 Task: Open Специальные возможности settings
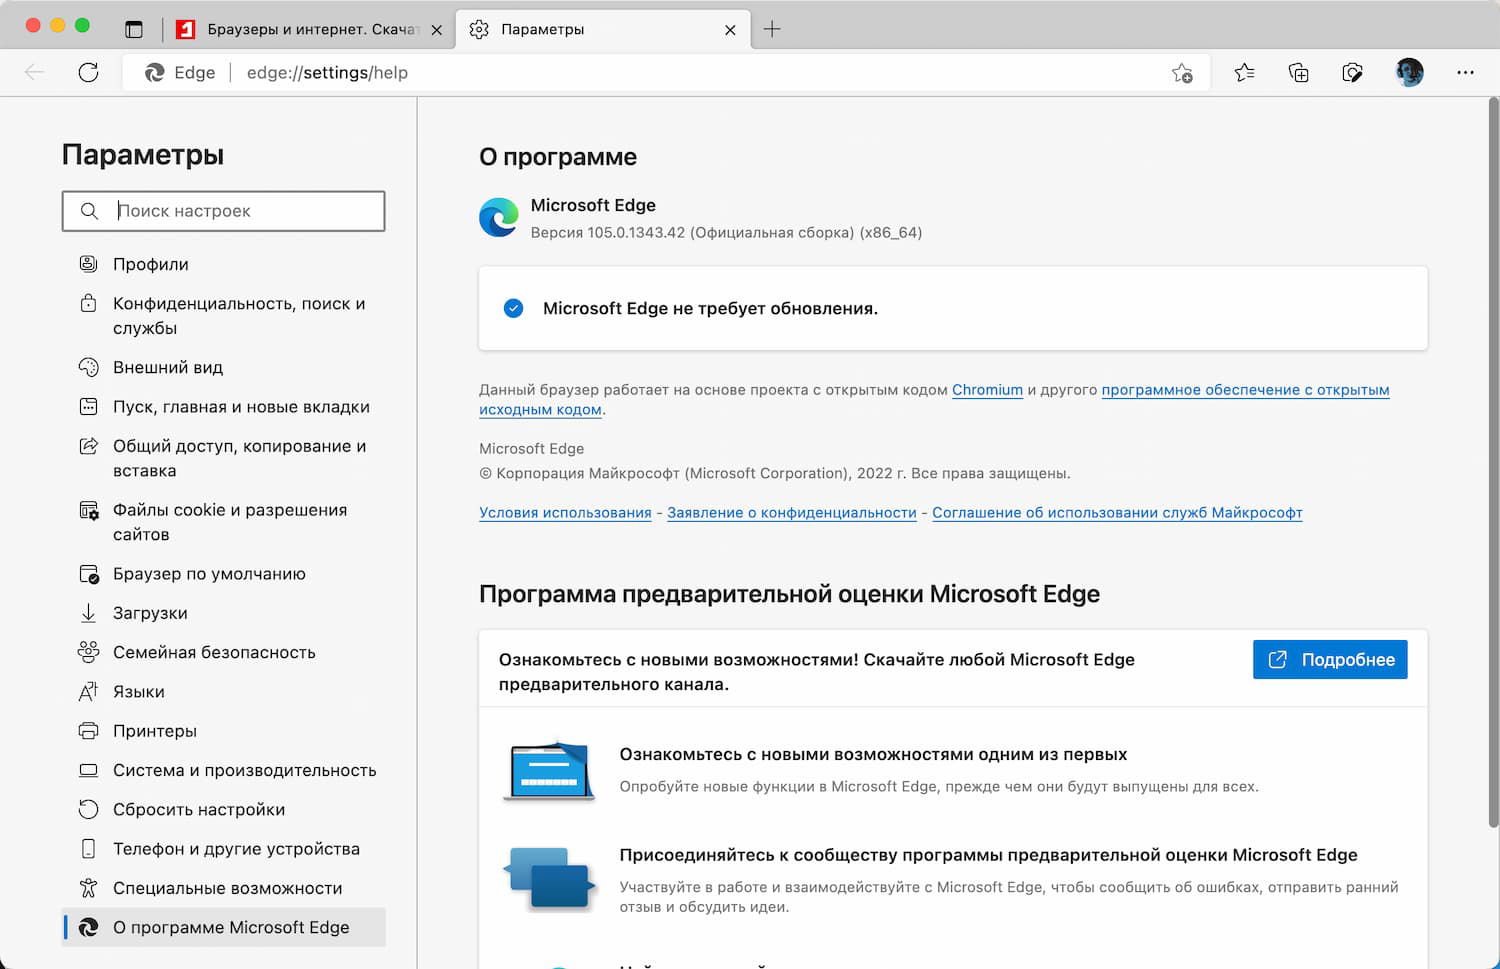227,888
